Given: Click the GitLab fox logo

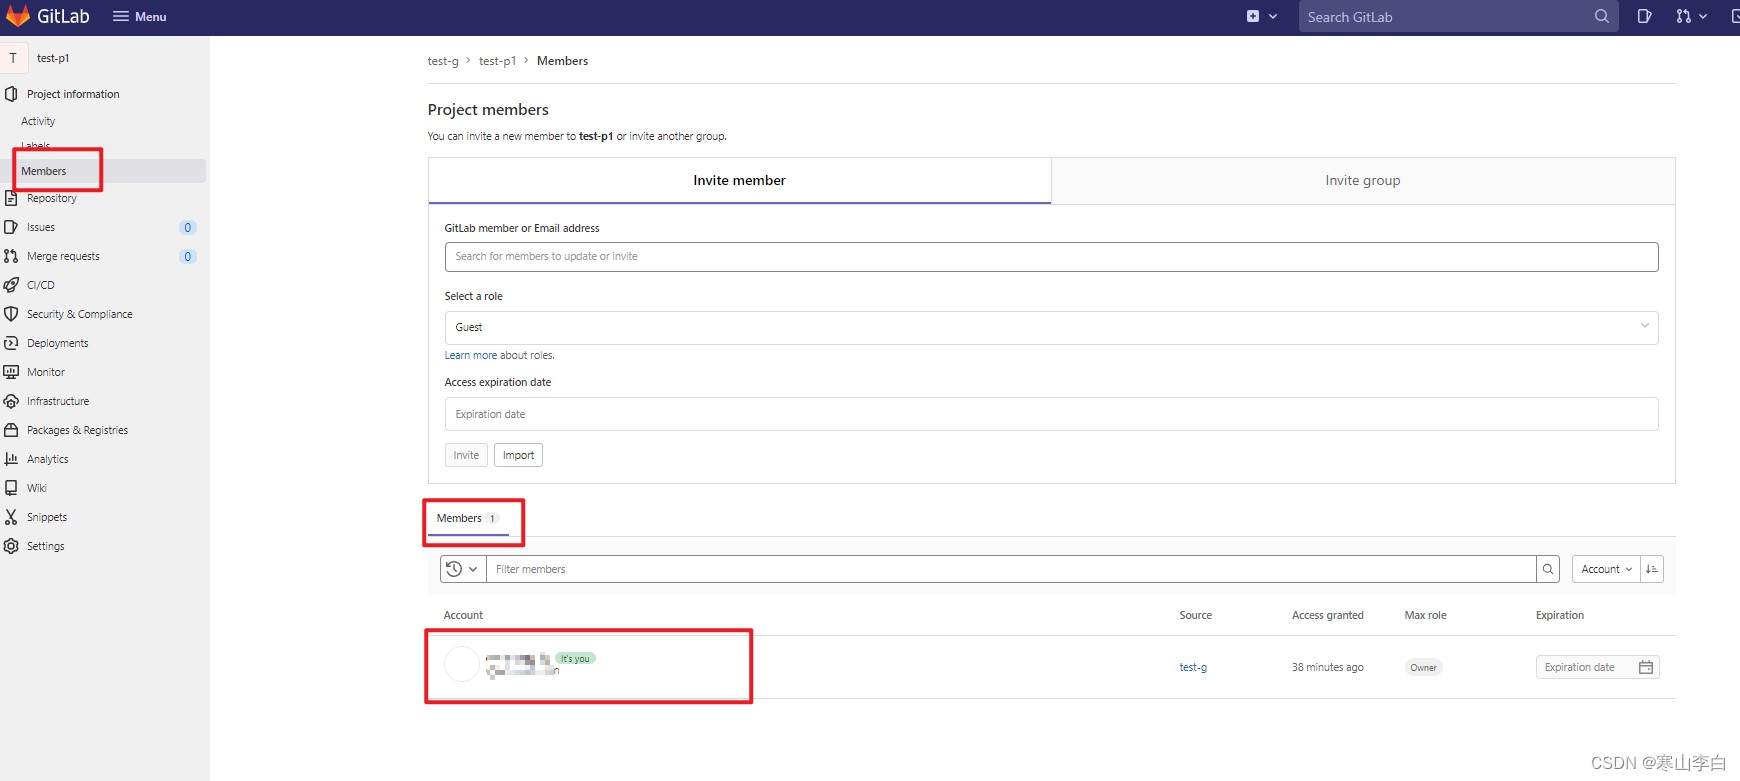Looking at the screenshot, I should tap(18, 16).
